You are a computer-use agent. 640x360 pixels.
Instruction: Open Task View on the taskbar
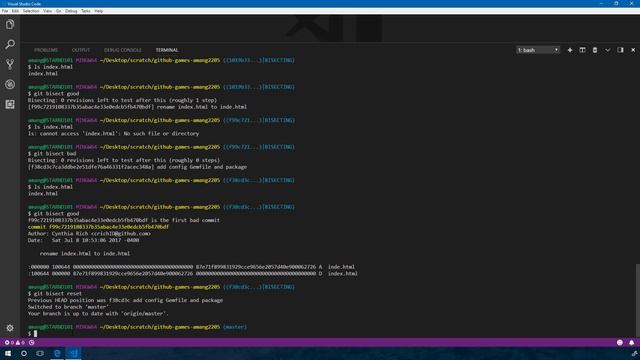(40, 353)
